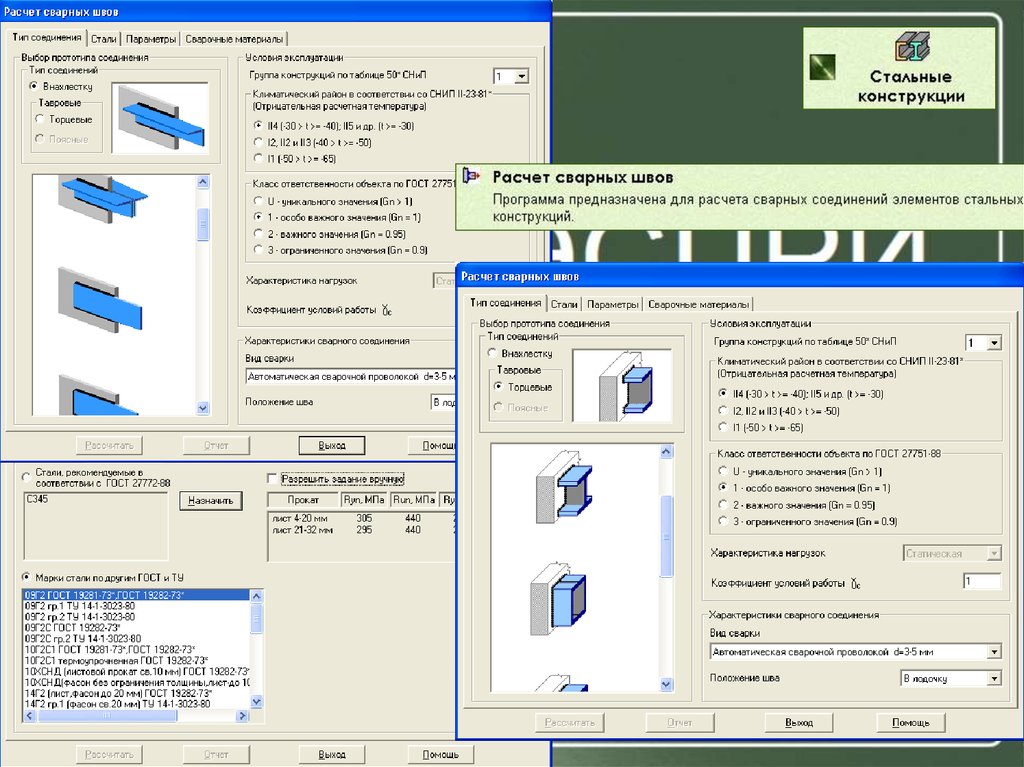The width and height of the screenshot is (1024, 767).
Task: Switch to Параметры tab in right dialog
Action: [613, 304]
